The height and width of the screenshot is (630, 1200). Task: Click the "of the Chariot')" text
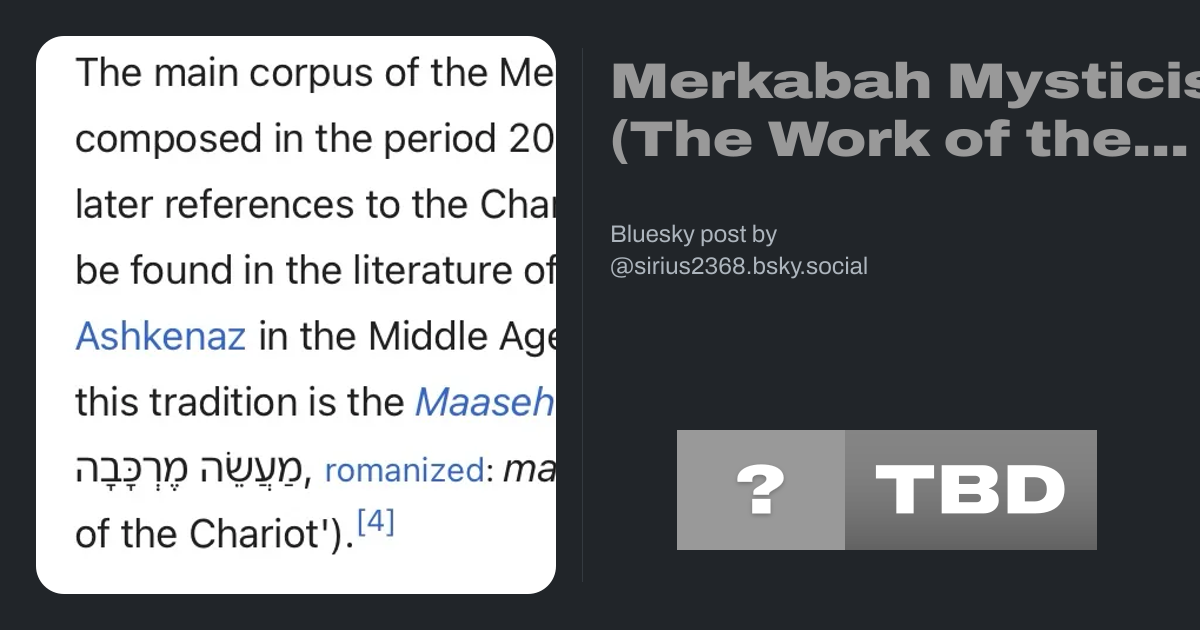214,534
